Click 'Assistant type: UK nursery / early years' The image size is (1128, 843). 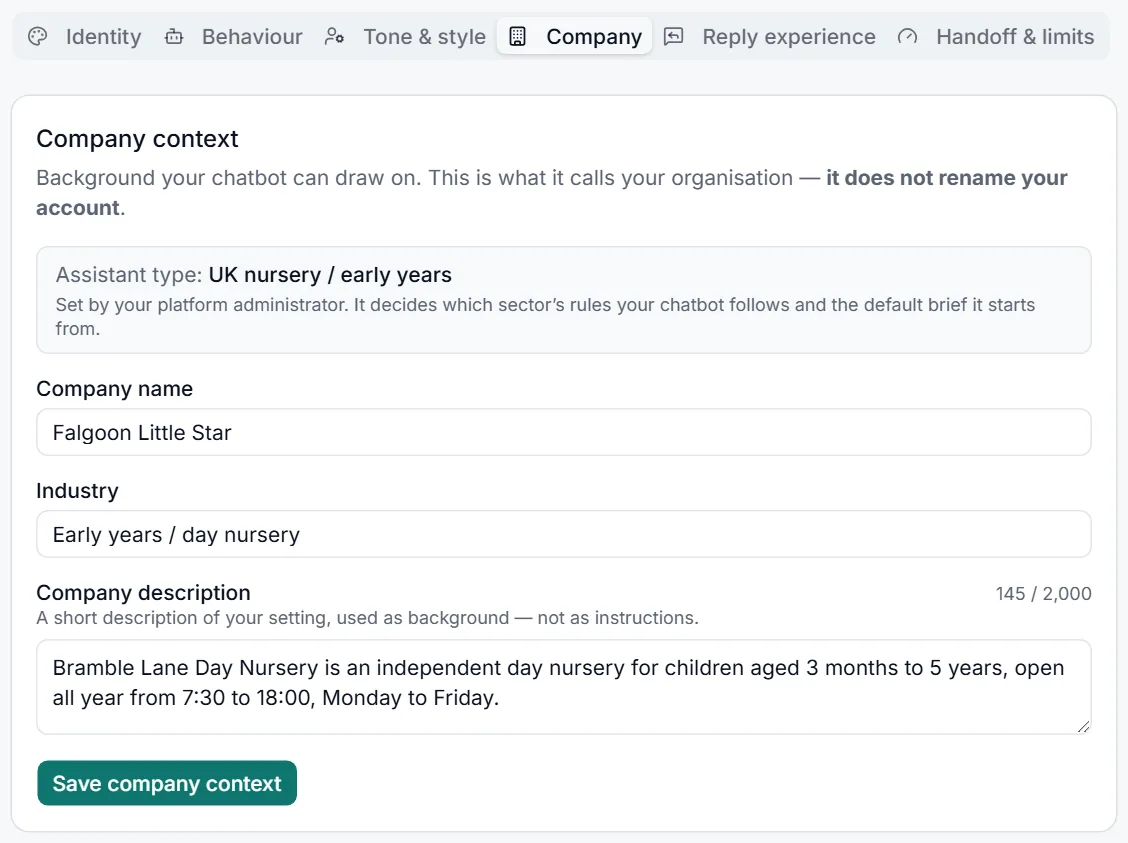[x=254, y=275]
